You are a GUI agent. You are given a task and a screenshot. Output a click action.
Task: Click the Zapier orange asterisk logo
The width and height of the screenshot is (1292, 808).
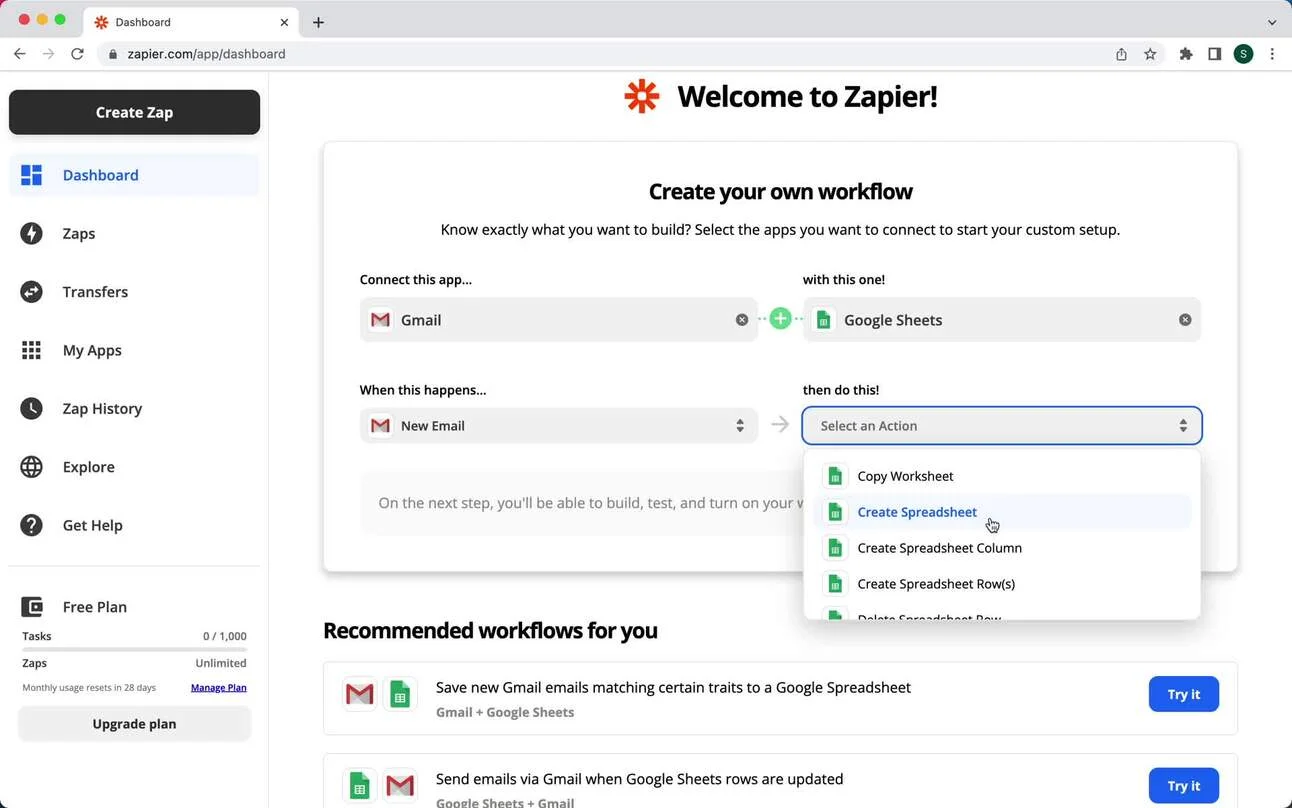(x=642, y=96)
